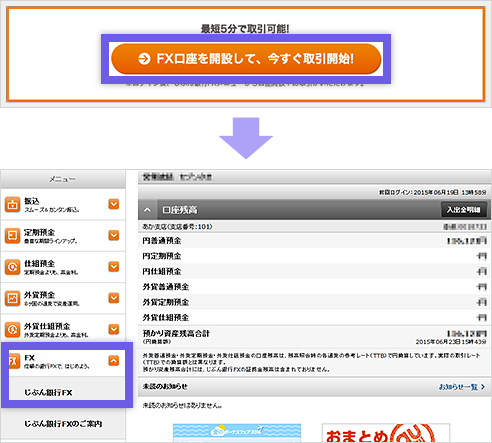The width and height of the screenshot is (492, 443).
Task: Click the FX icon in the menu
Action: coord(13,361)
